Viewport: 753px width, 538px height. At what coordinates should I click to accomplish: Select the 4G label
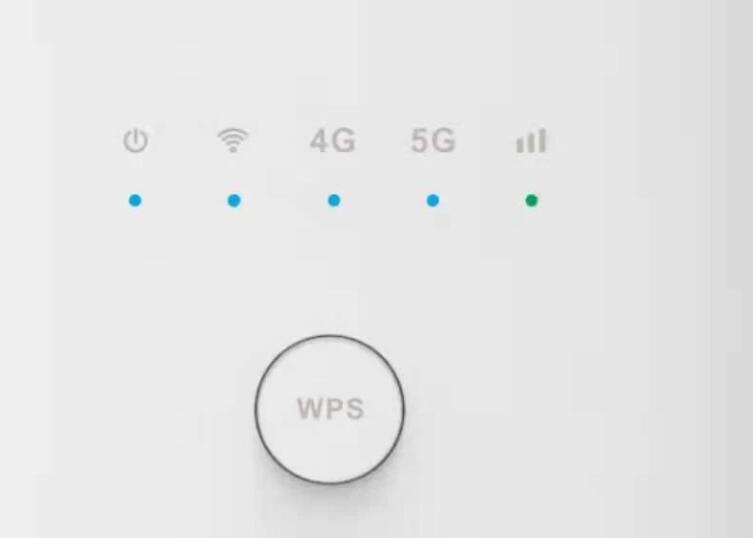pyautogui.click(x=333, y=141)
